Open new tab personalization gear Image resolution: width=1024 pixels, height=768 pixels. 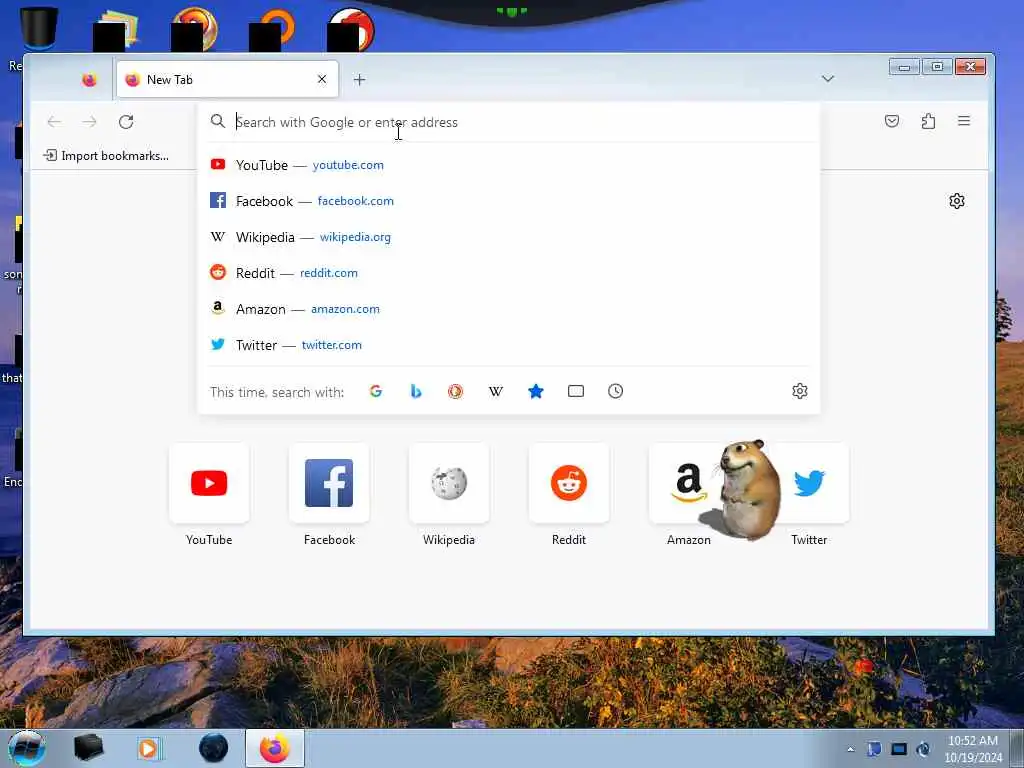pos(957,200)
